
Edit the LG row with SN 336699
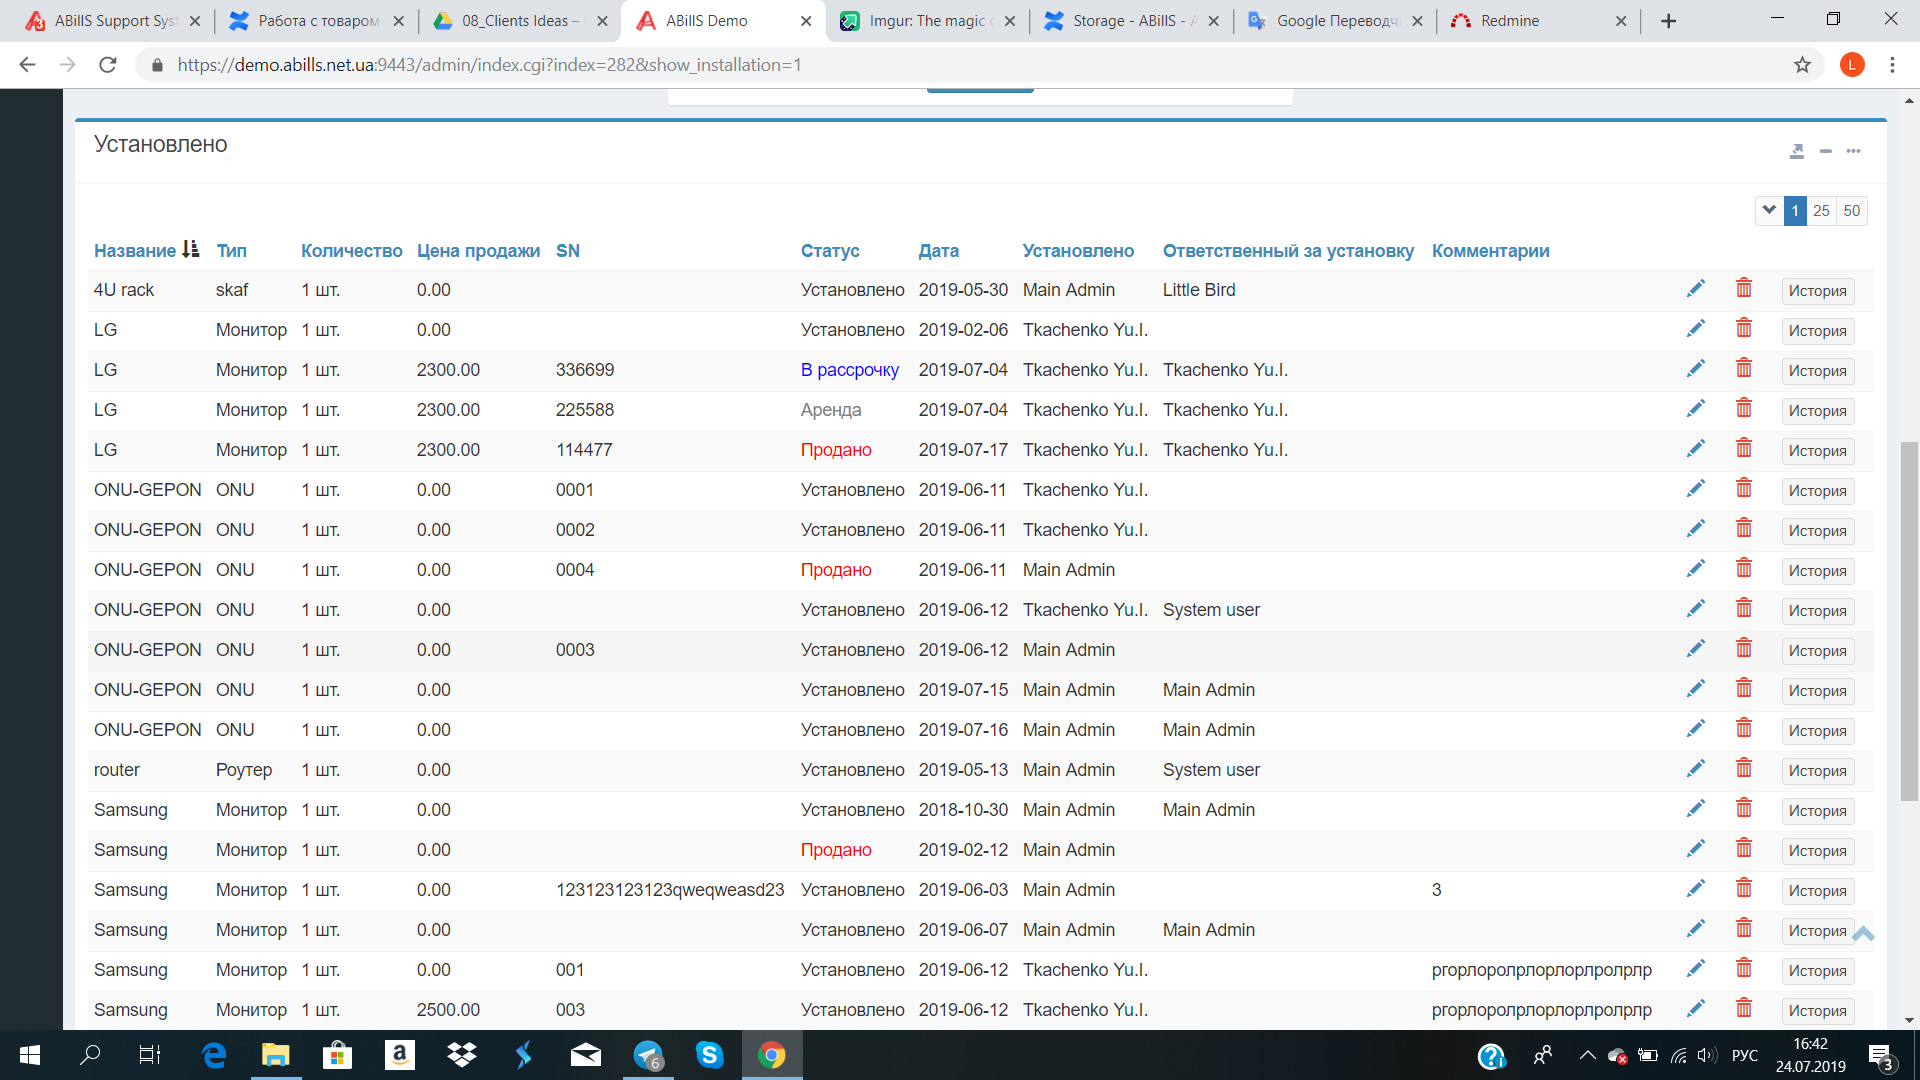click(1695, 369)
